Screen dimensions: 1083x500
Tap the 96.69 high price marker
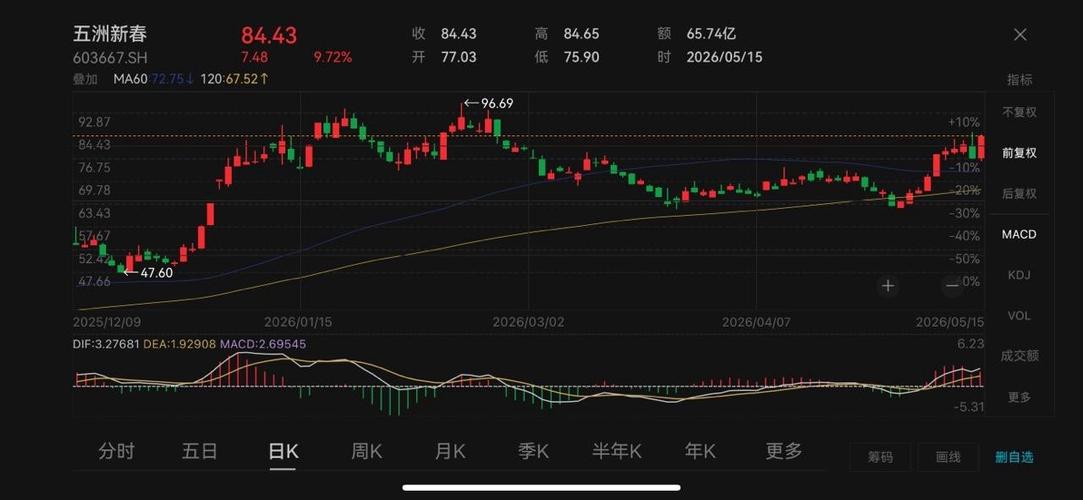[x=489, y=104]
